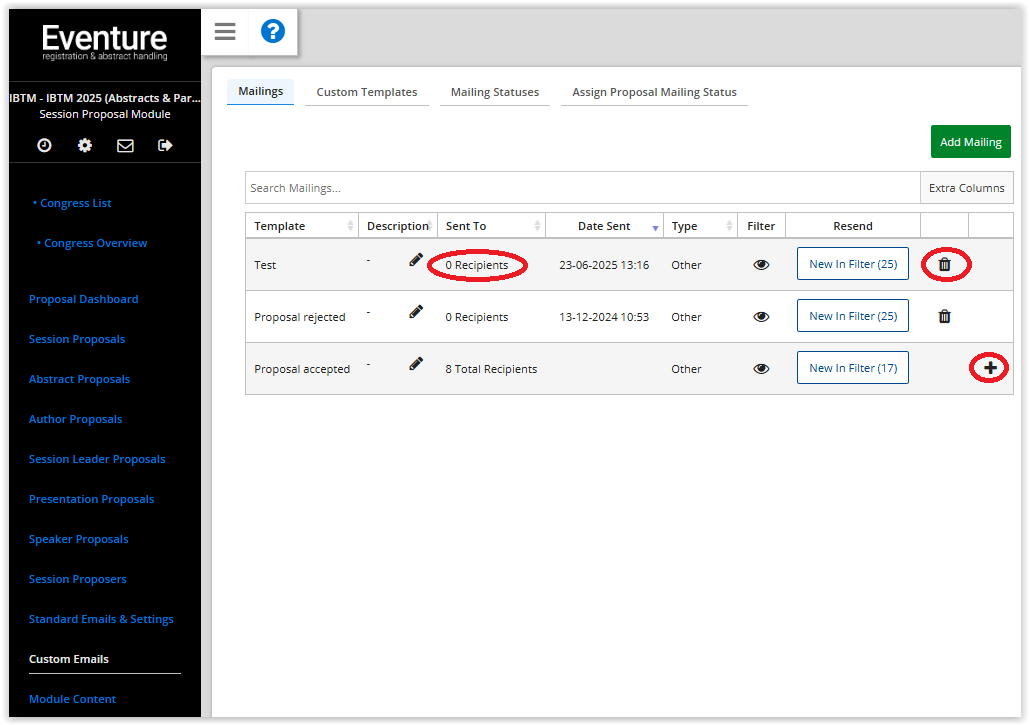
Task: Delete the Test mailing with trash icon
Action: [944, 265]
